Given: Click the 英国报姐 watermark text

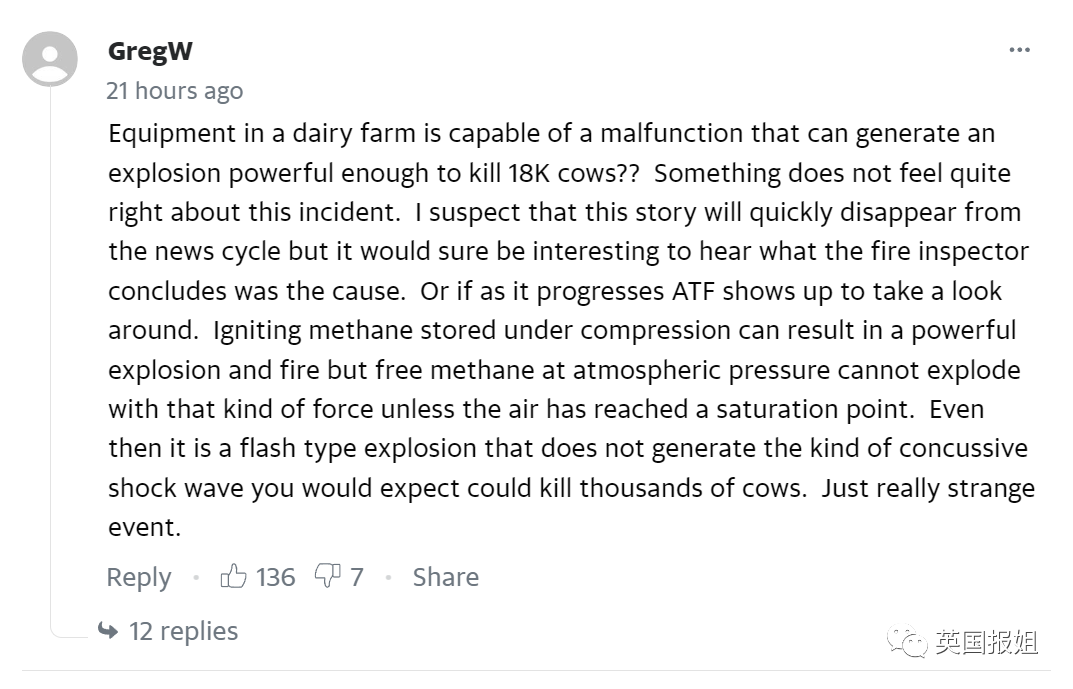Looking at the screenshot, I should (986, 642).
